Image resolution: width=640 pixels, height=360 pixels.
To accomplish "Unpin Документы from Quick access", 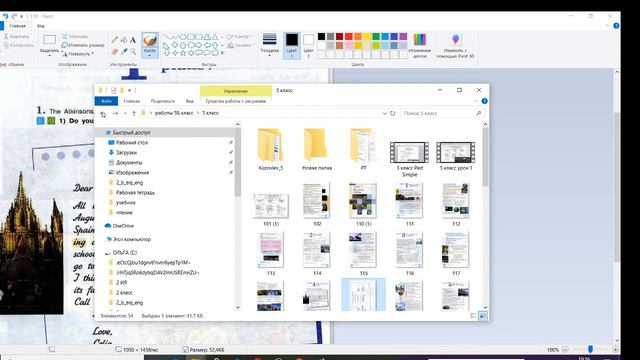I will point(231,162).
